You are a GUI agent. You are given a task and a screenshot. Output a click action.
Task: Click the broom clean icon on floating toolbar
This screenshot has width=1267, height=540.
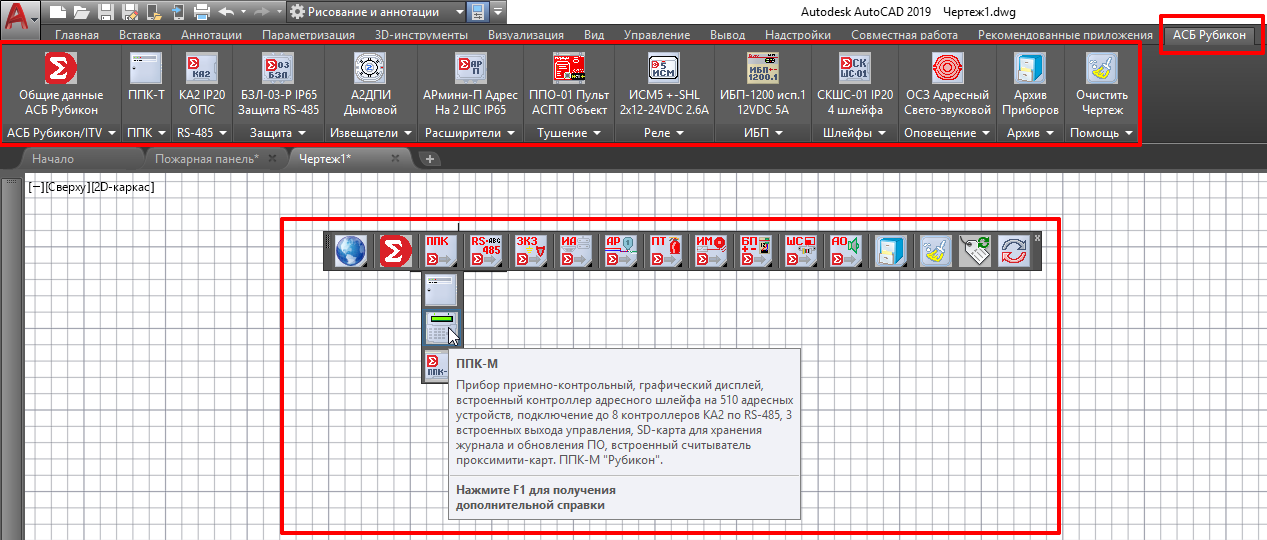click(934, 251)
